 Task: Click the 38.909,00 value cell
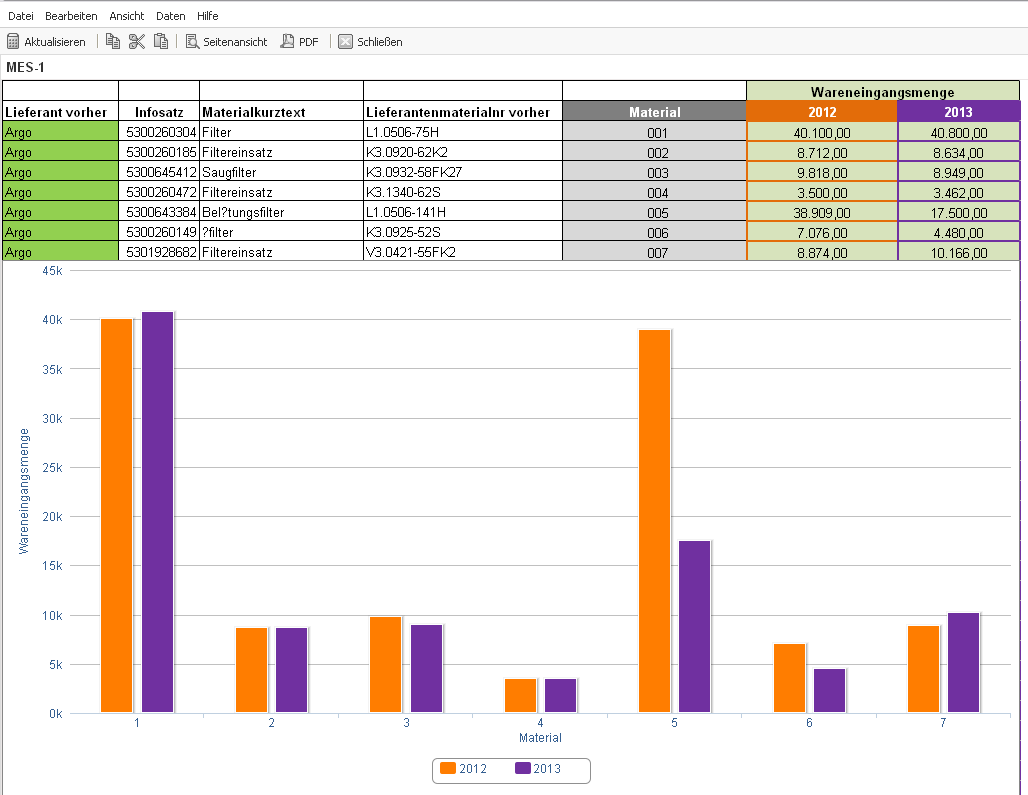(821, 212)
